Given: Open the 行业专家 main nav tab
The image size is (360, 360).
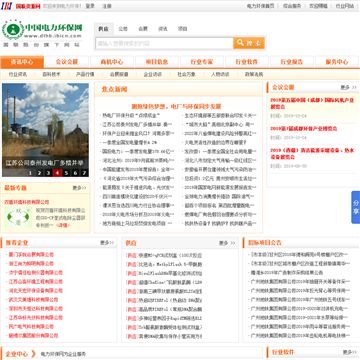Looking at the screenshot, I should (202, 62).
